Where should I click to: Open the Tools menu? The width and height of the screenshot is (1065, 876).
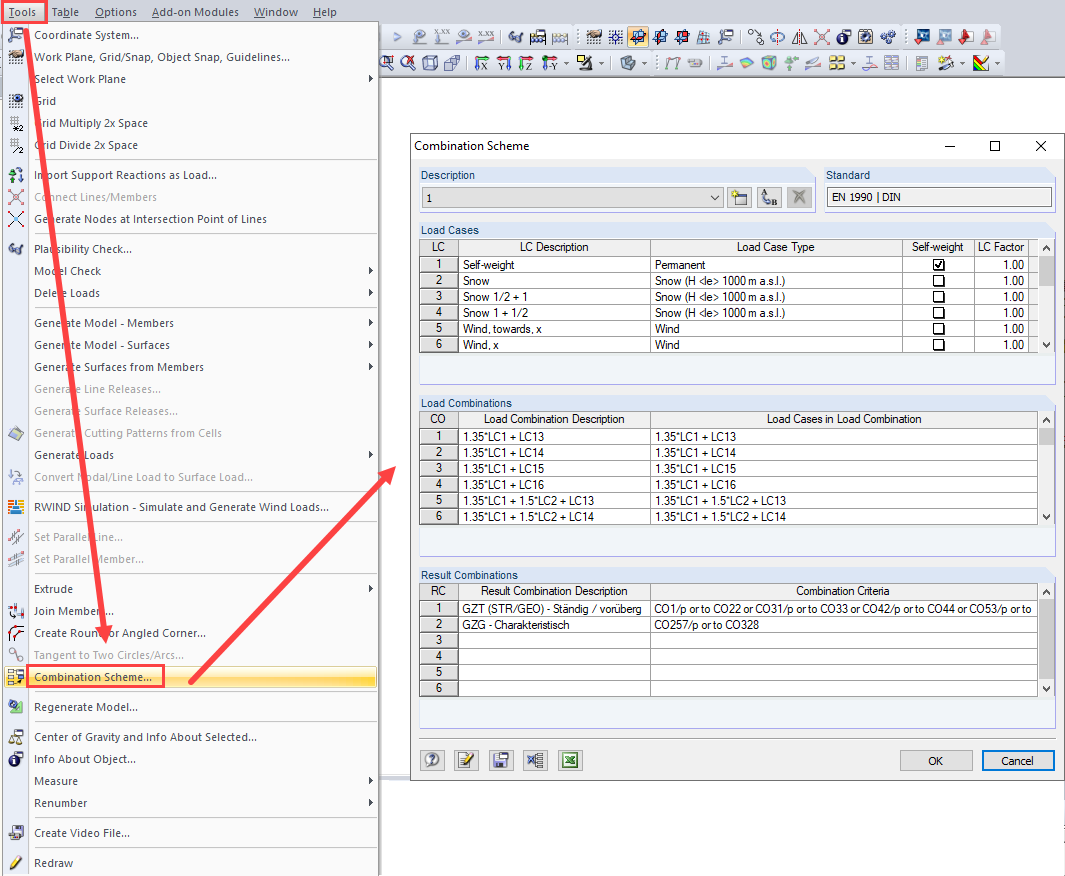click(22, 12)
